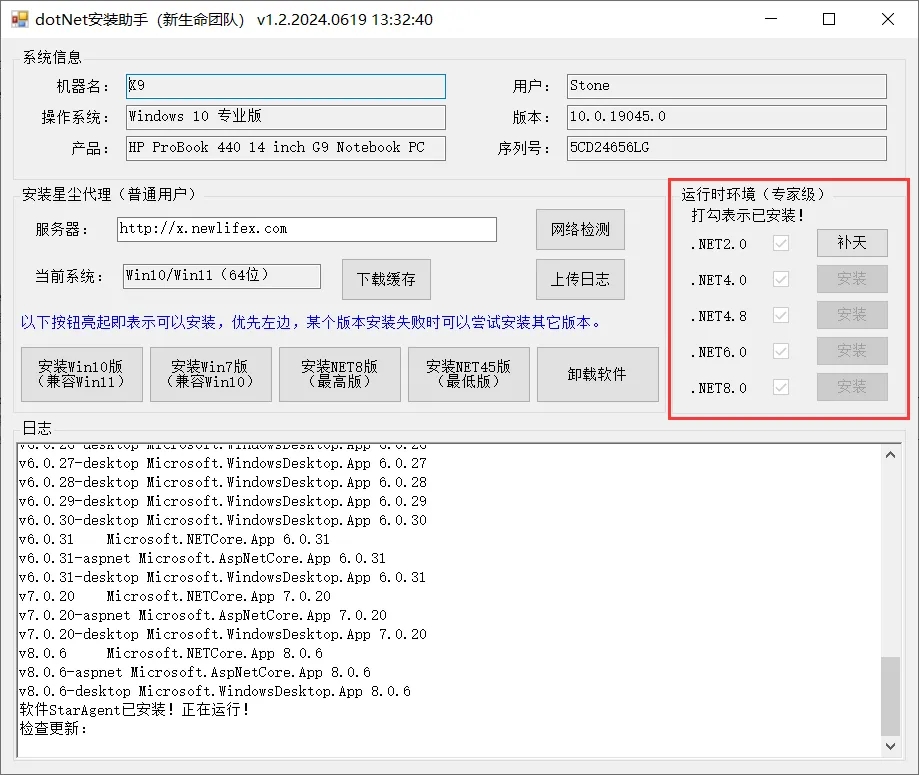
Task: Click the 运行时环境（专家级）group title
Action: (754, 194)
